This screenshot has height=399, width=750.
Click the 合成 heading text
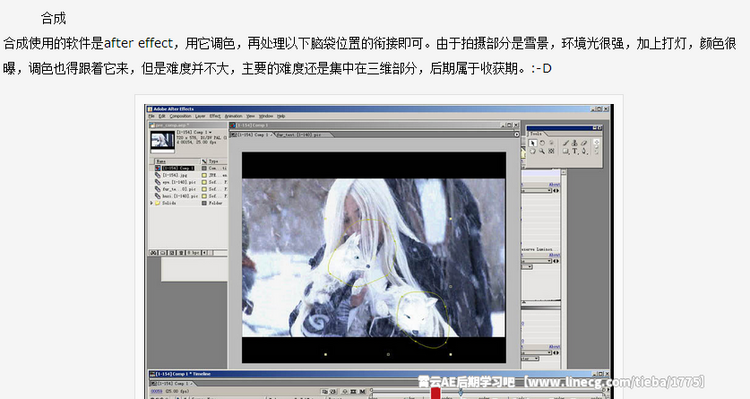54,18
